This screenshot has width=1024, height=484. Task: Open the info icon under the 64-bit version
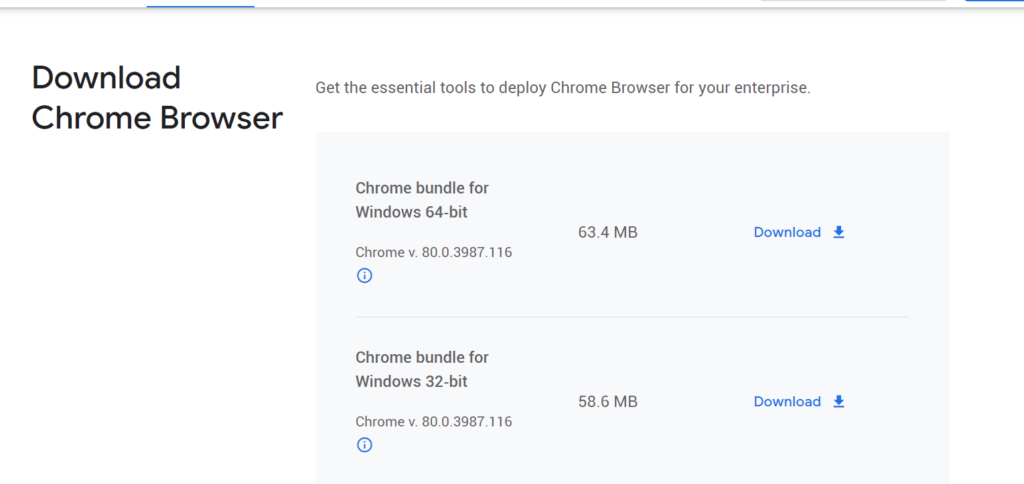364,276
